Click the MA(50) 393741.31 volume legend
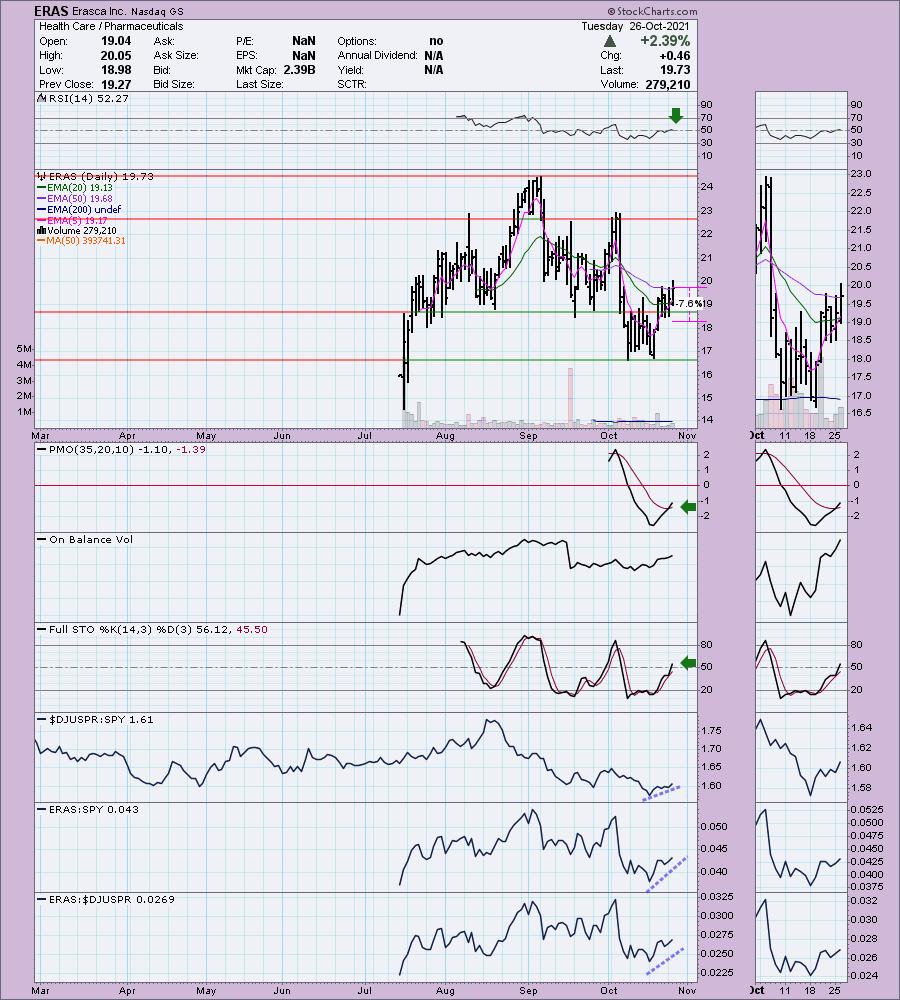900x1000 pixels. [x=82, y=241]
